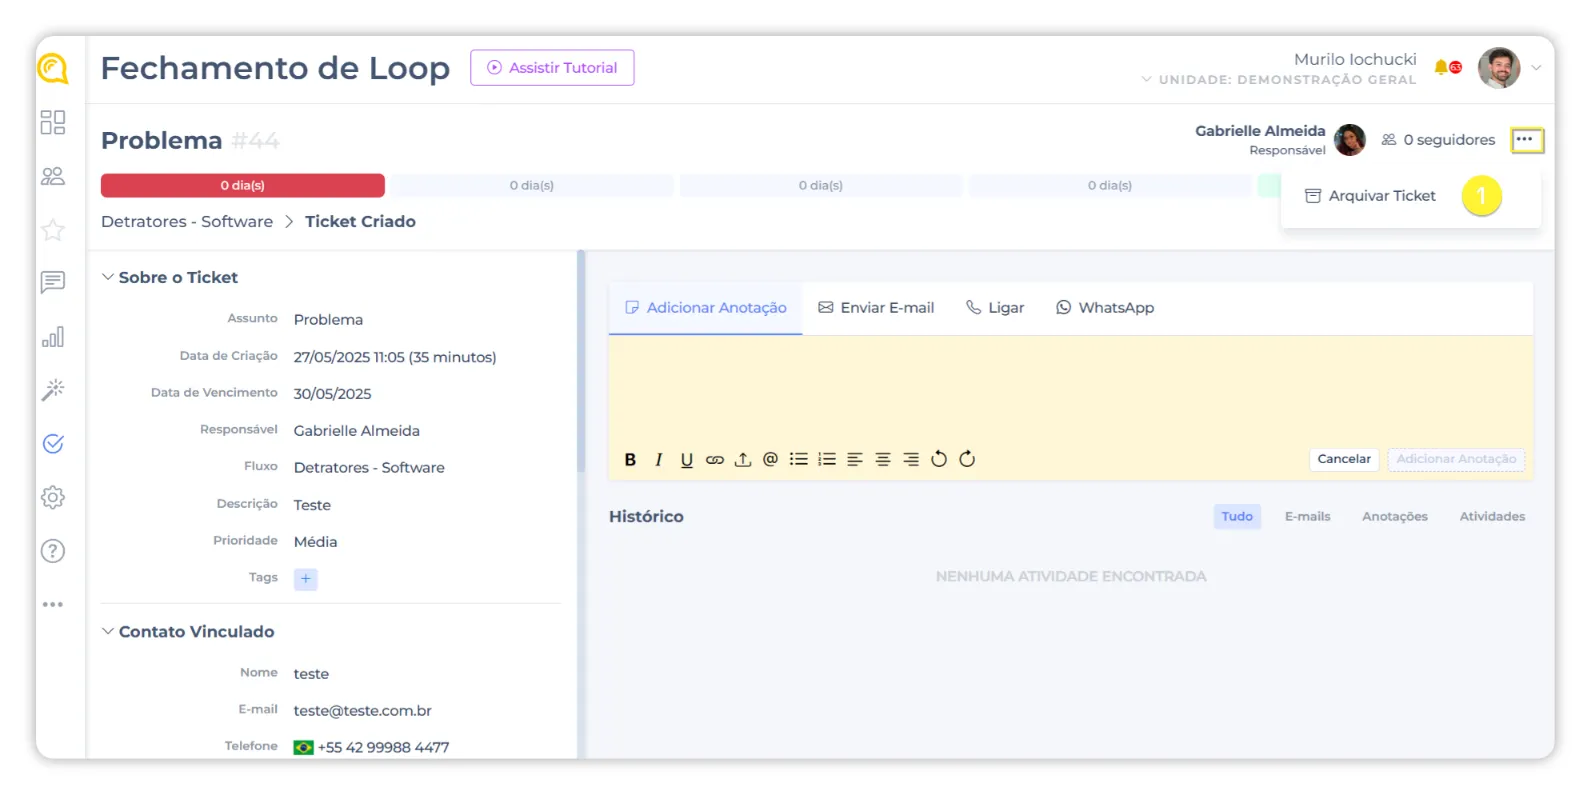Click the undo icon in the editor
Image resolution: width=1591 pixels, height=795 pixels.
coord(938,459)
